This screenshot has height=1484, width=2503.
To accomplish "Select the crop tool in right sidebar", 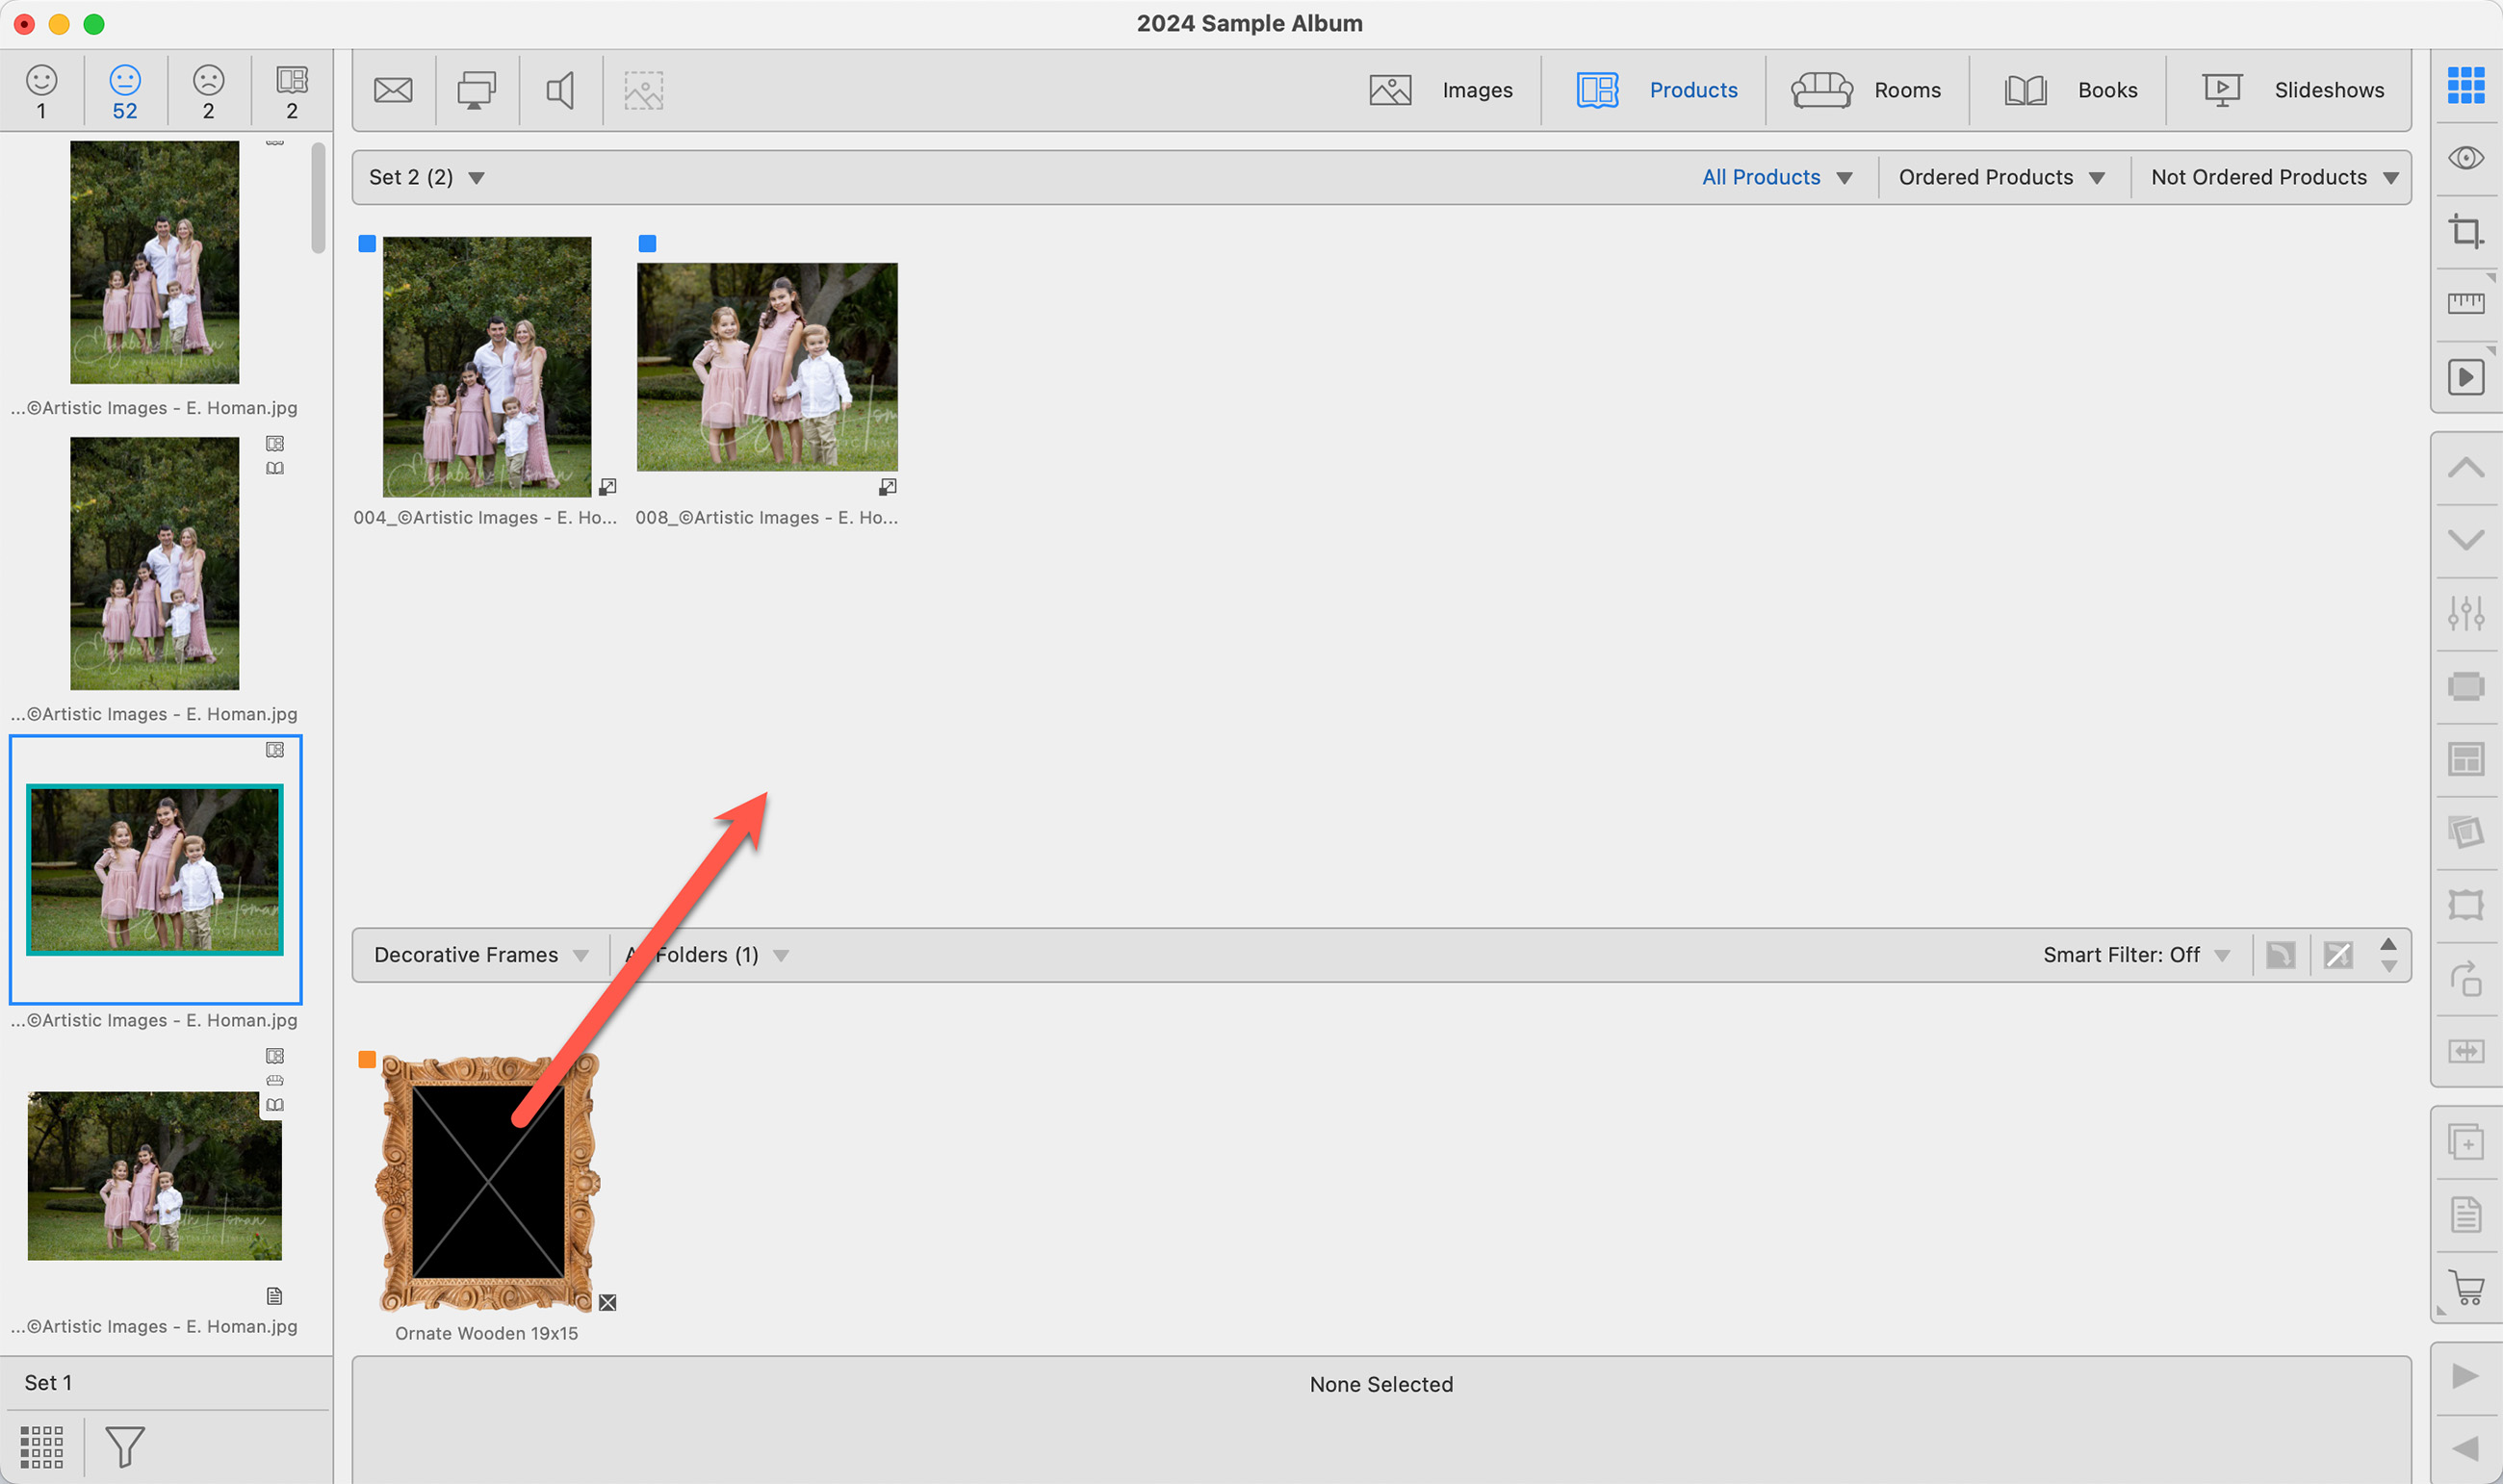I will [x=2465, y=232].
